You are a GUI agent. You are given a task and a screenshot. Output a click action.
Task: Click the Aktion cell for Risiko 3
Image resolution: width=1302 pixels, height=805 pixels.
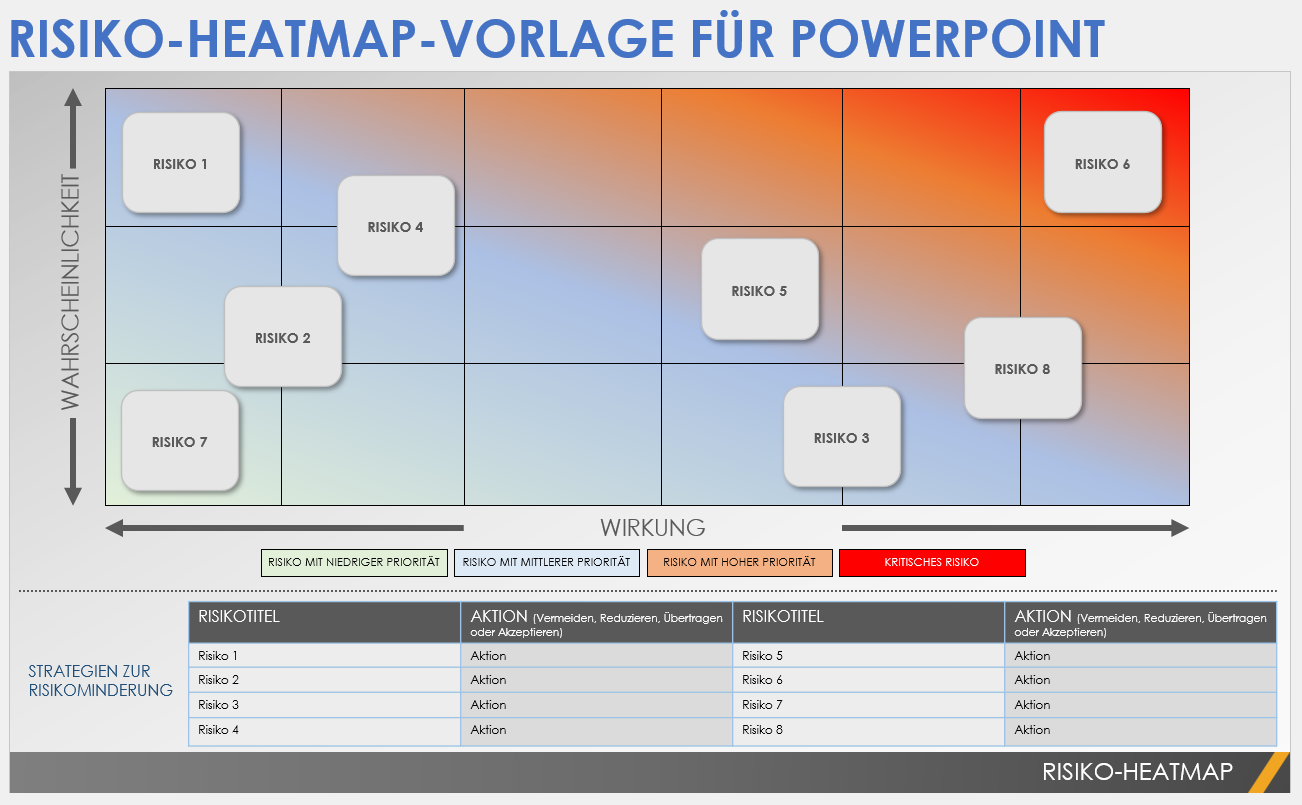[x=596, y=705]
